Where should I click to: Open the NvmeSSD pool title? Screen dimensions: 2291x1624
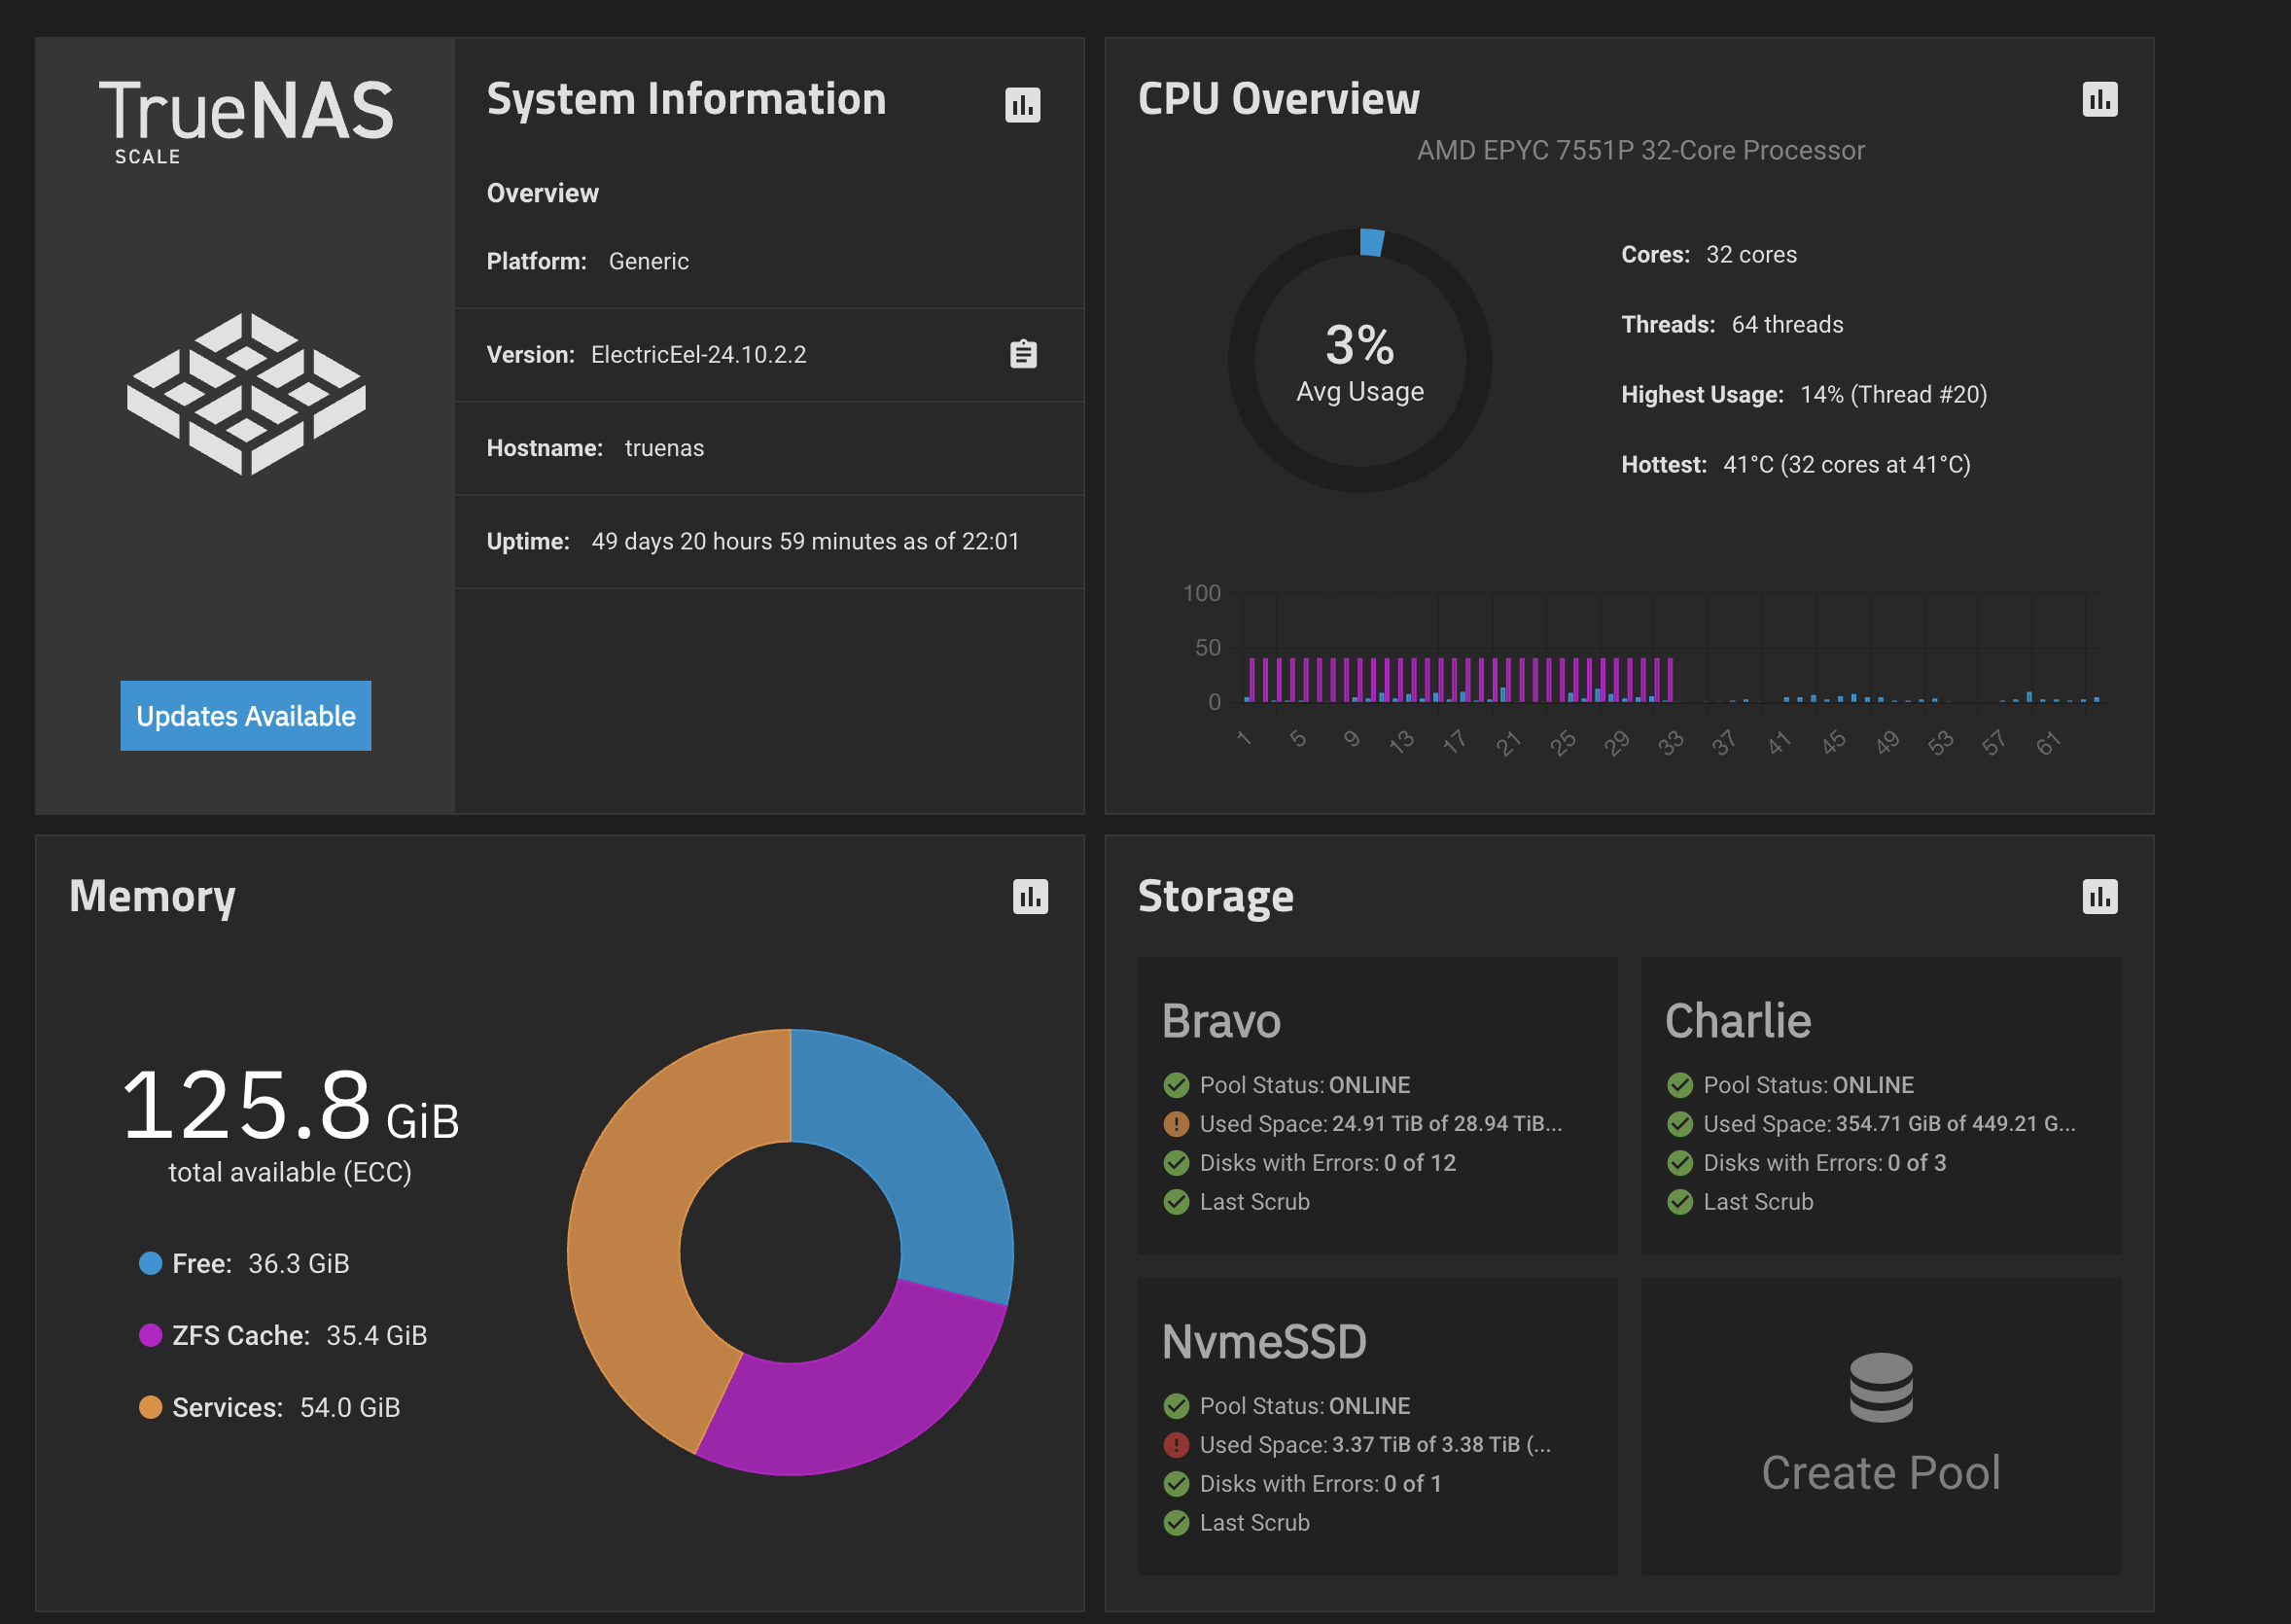coord(1264,1342)
